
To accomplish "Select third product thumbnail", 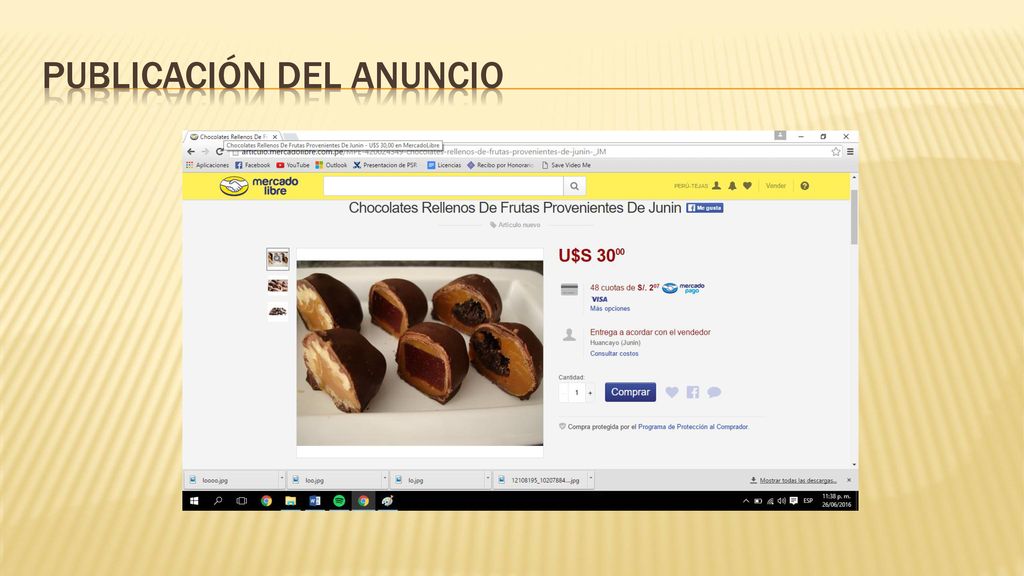I will pos(278,311).
